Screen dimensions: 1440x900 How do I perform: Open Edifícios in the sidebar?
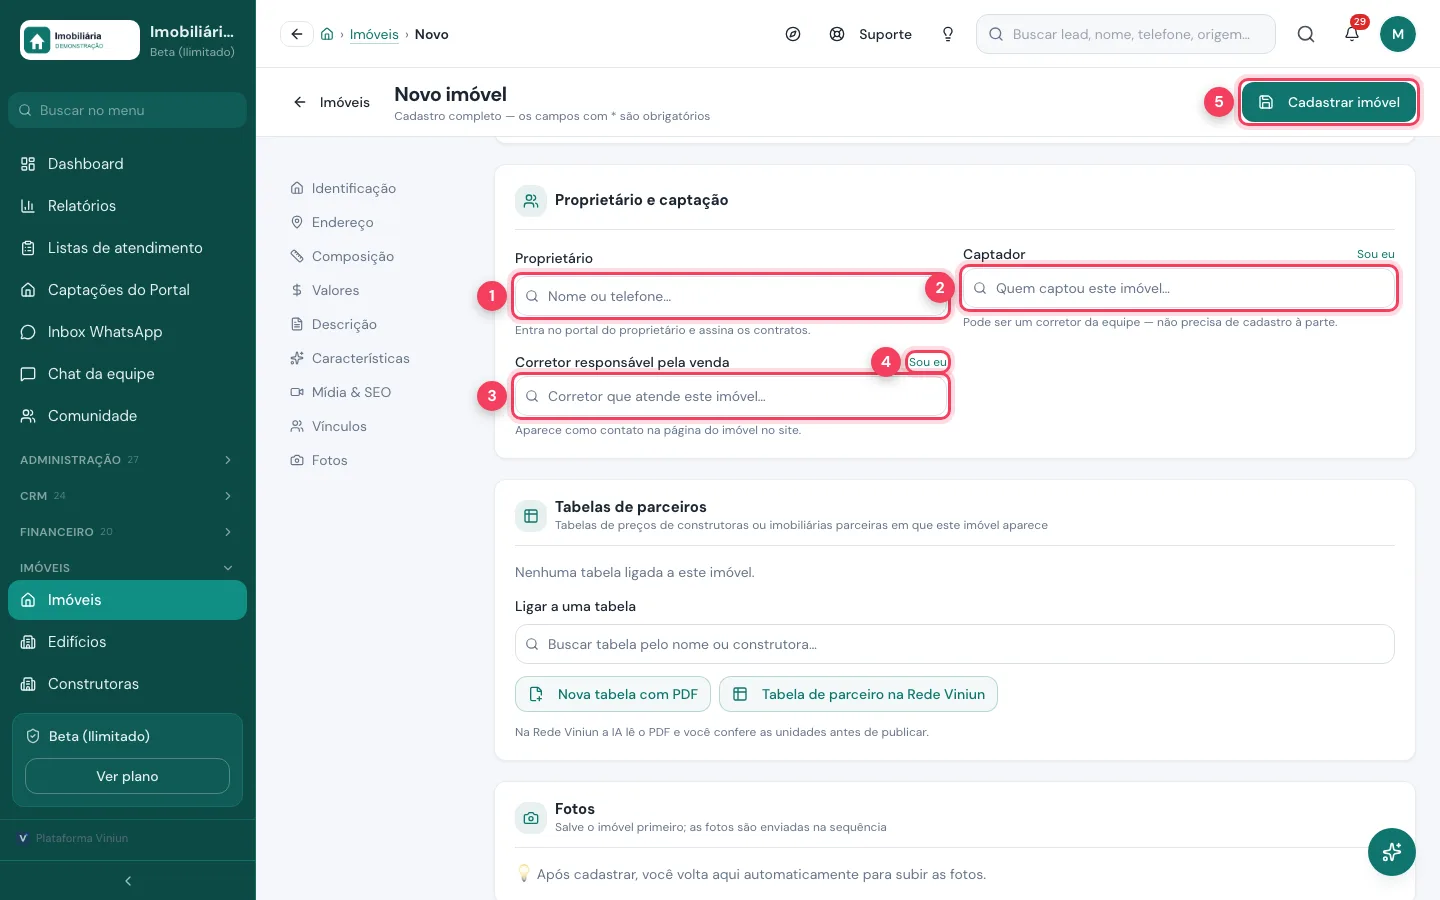click(127, 642)
